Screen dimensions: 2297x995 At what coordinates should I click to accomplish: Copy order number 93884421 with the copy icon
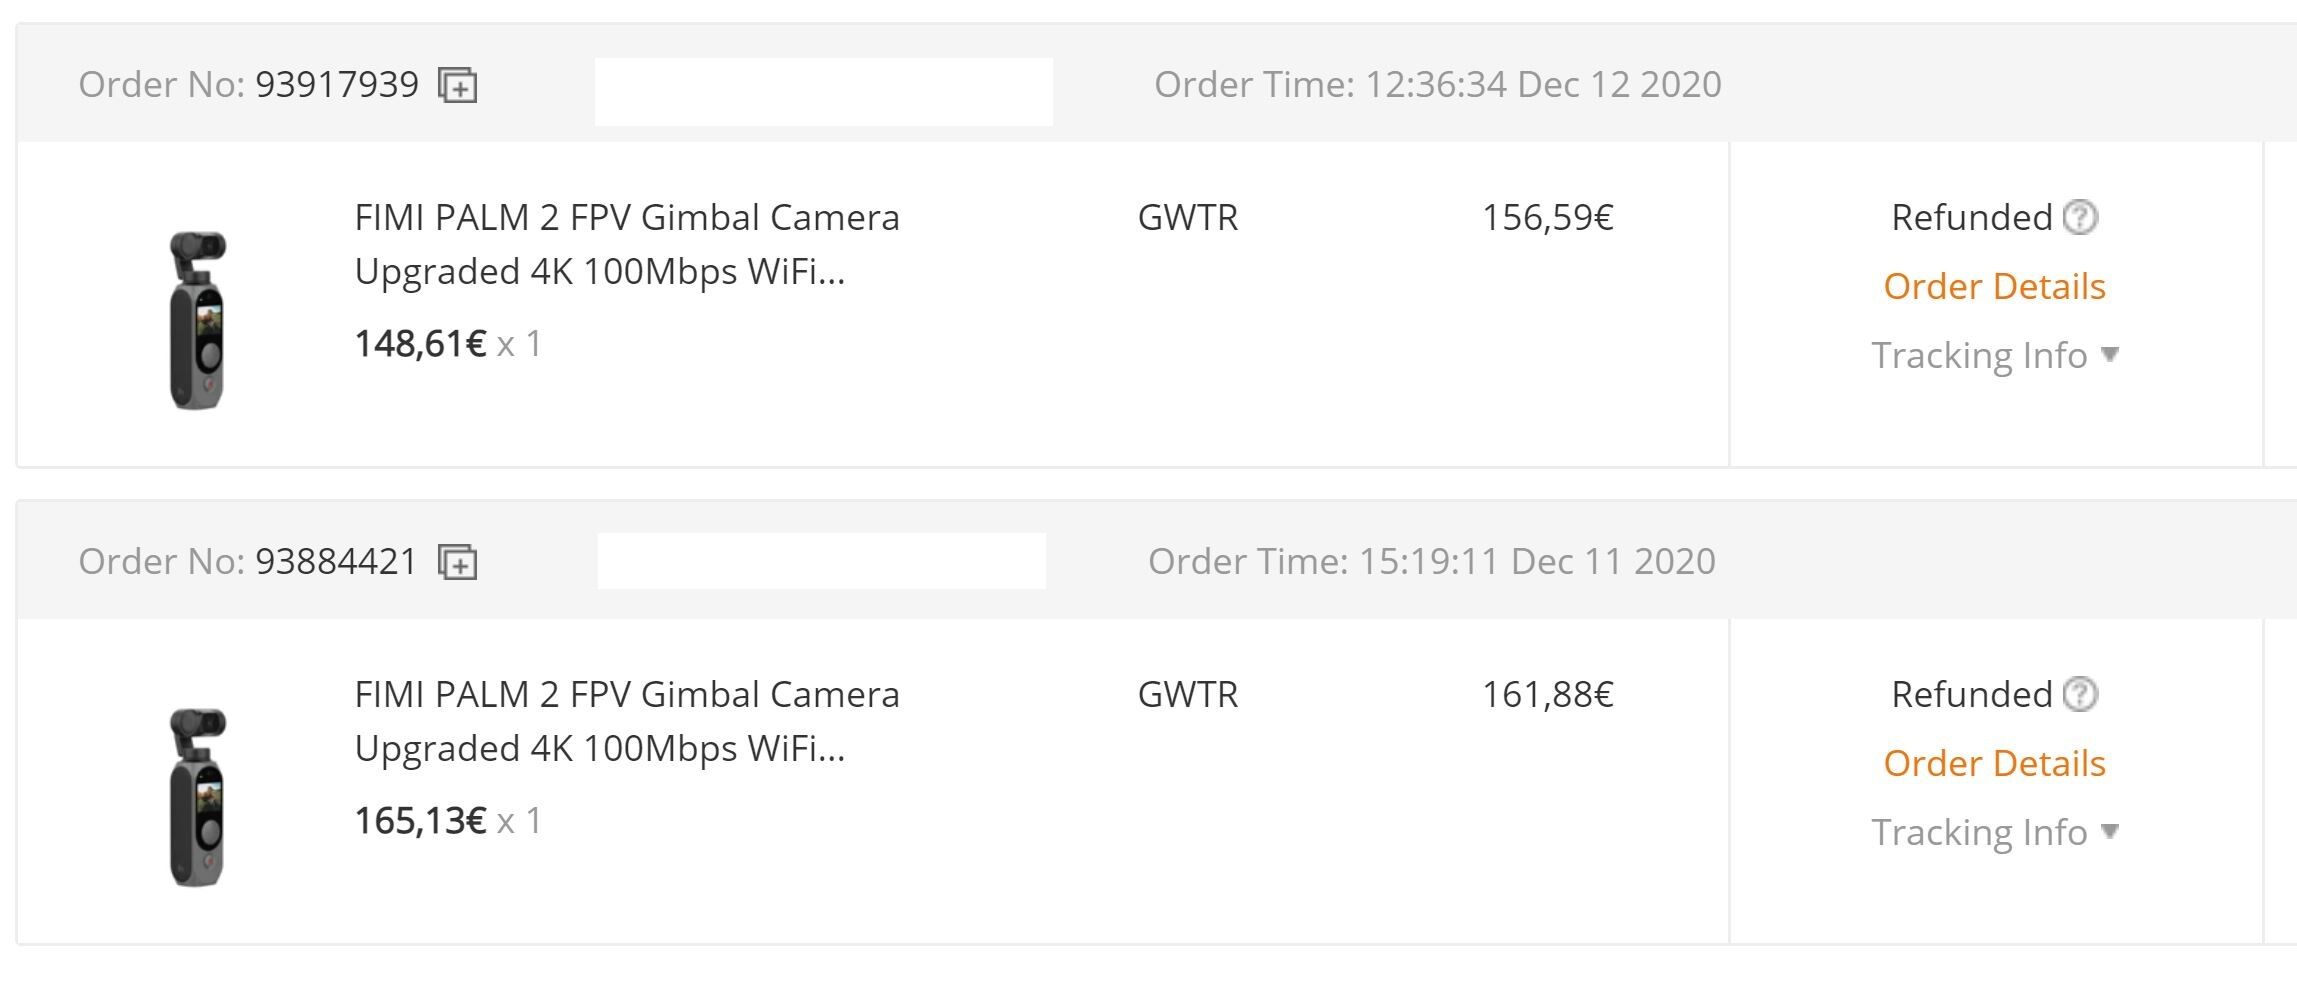coord(458,562)
